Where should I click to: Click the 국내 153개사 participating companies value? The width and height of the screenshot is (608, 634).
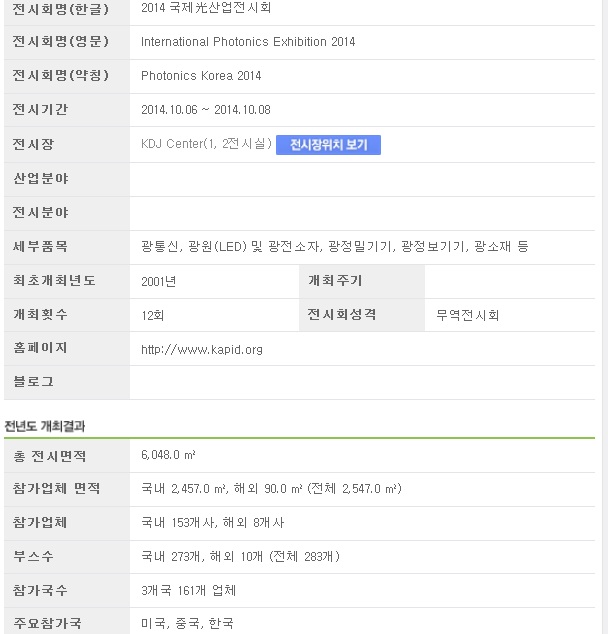tap(212, 522)
